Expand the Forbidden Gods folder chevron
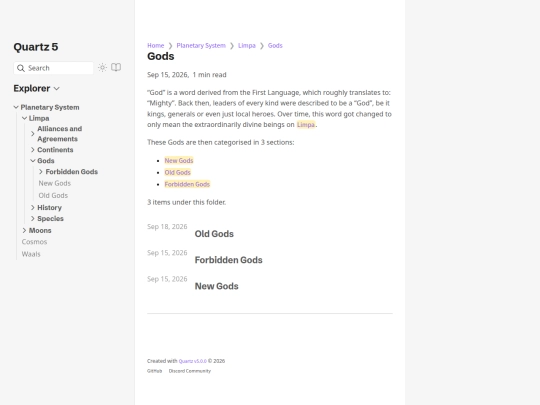Screen dimensions: 540x405 41,172
